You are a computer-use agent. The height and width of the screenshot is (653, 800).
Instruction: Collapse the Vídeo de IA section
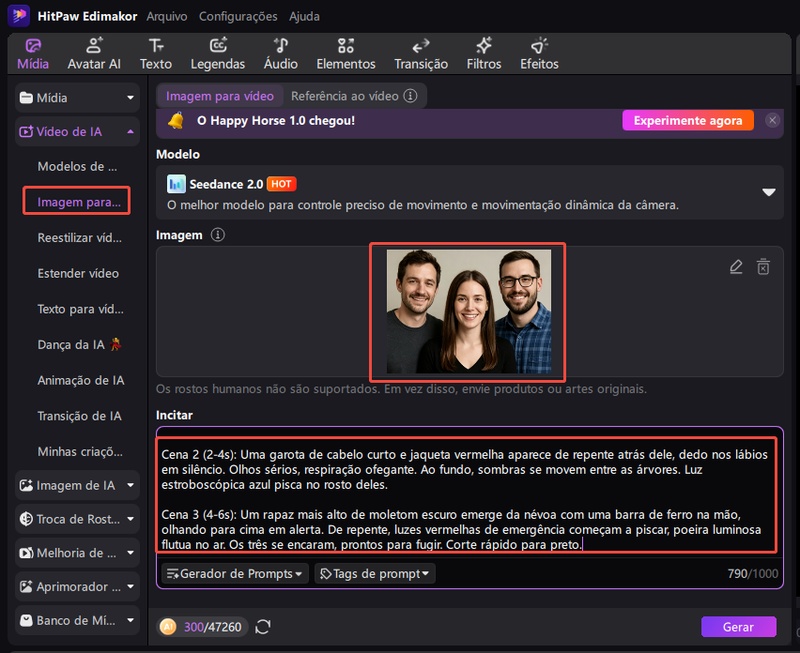point(78,132)
